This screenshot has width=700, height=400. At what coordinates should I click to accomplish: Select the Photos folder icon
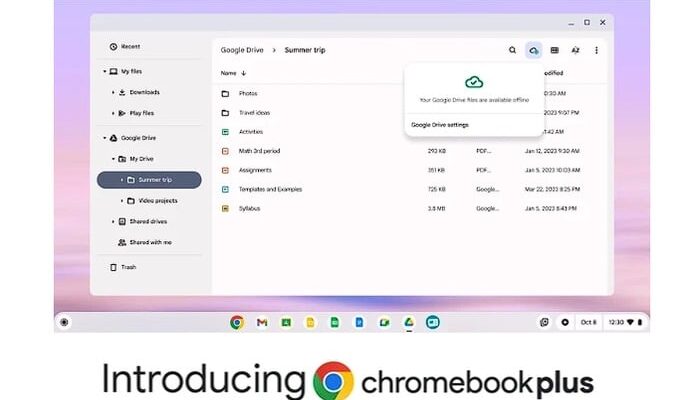(x=225, y=94)
